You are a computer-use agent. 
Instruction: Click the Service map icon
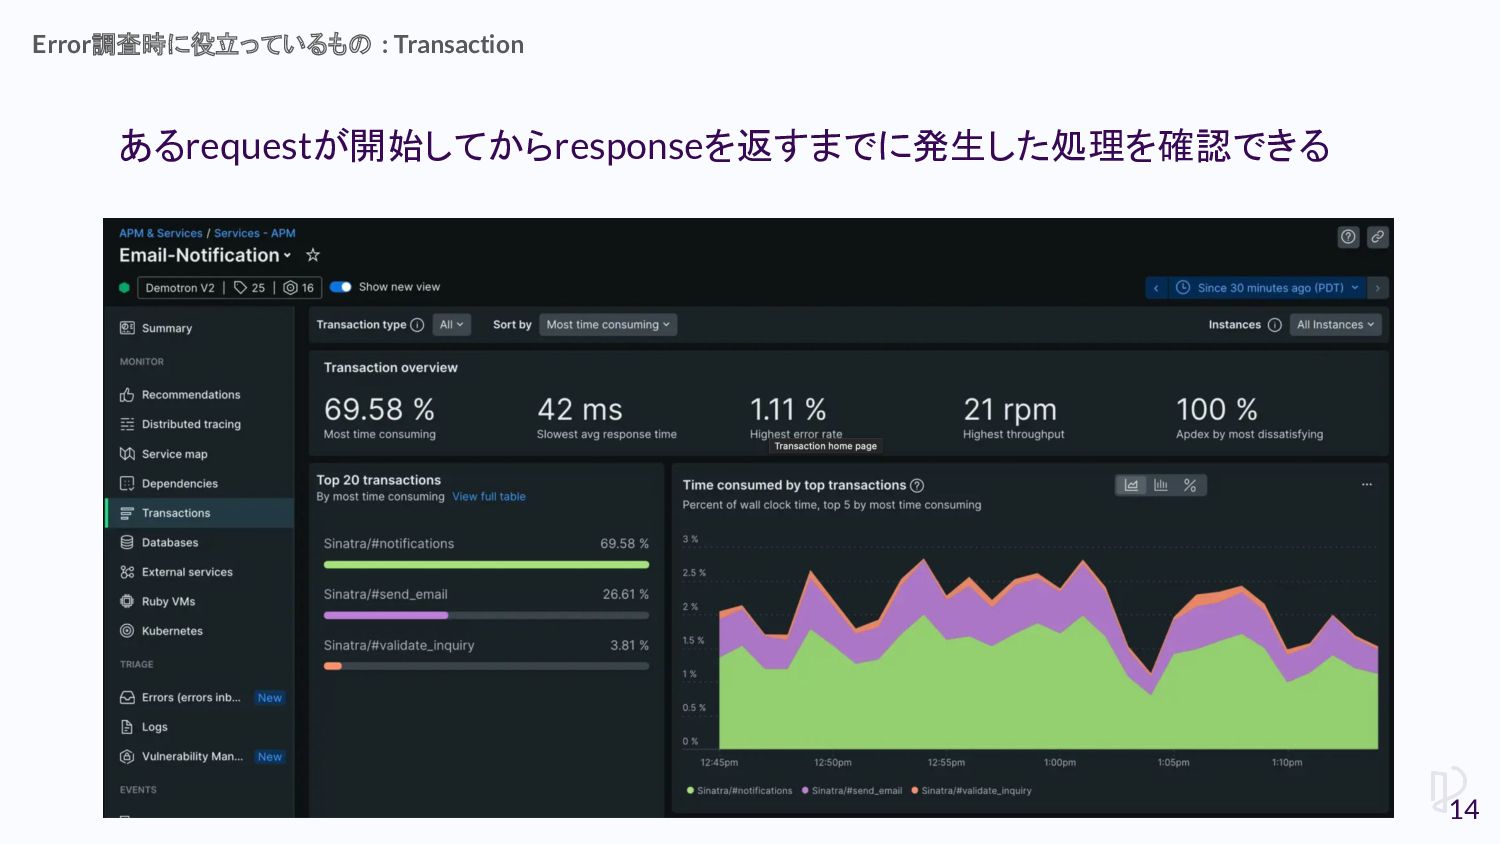[127, 454]
